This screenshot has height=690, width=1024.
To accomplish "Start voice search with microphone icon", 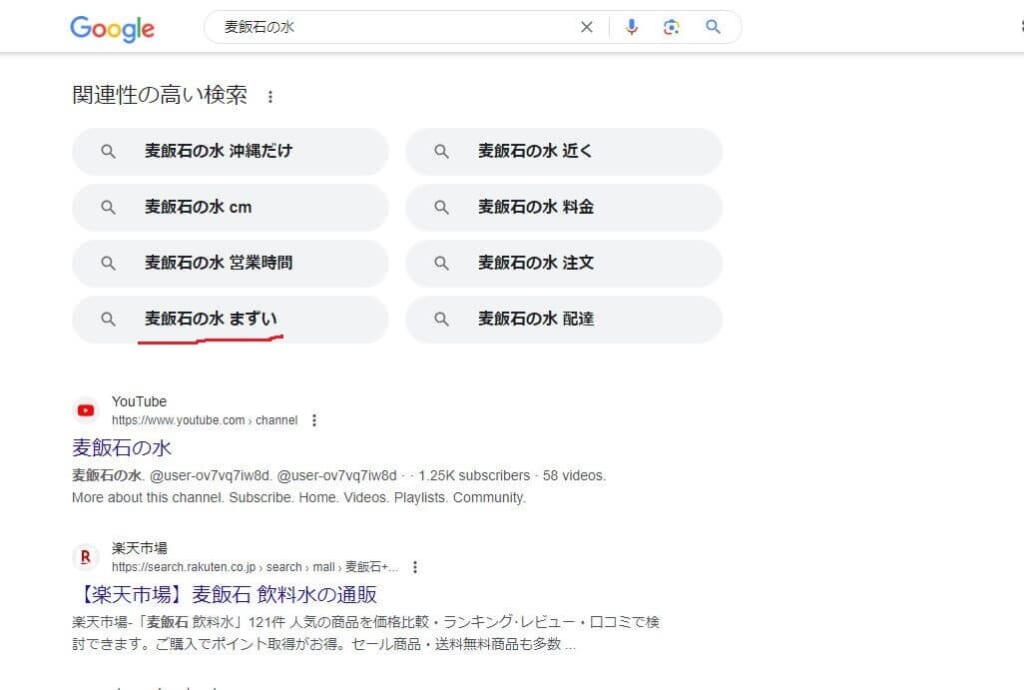I will pyautogui.click(x=631, y=28).
